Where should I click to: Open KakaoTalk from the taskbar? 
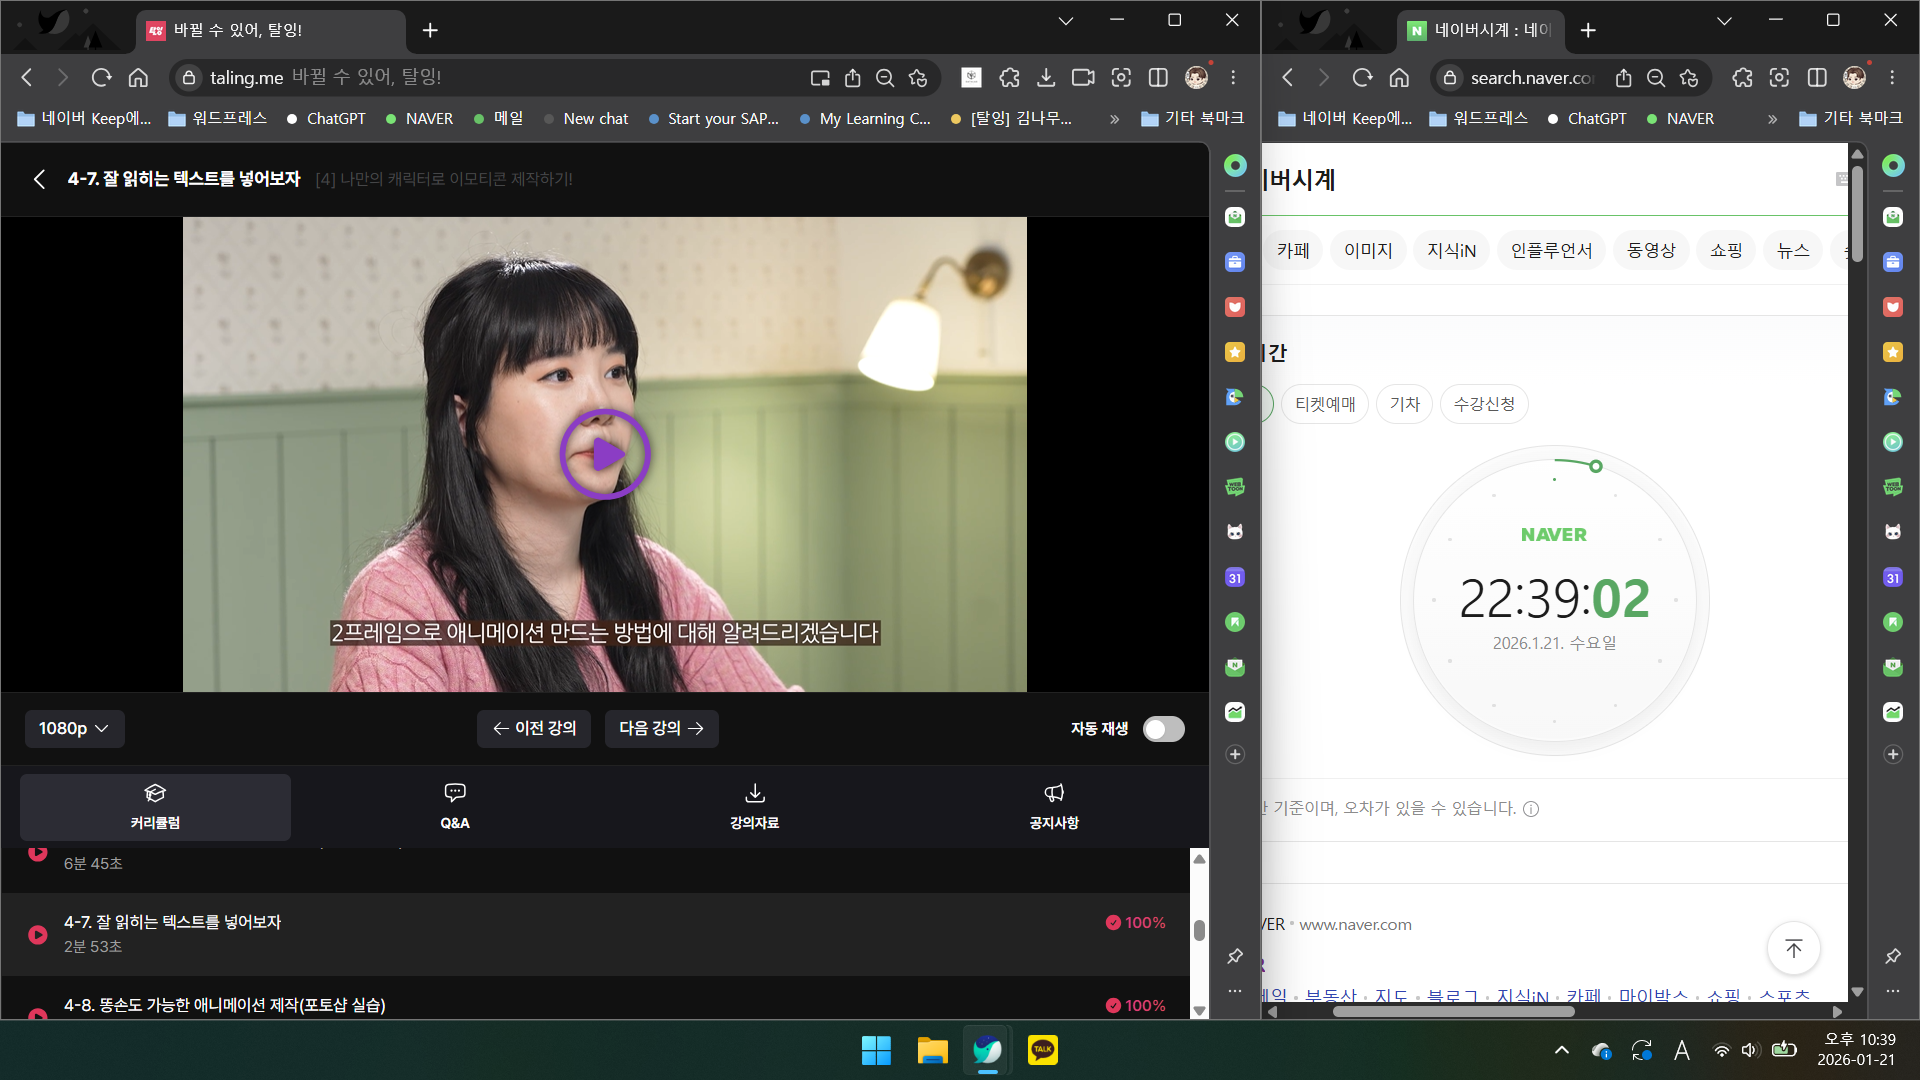coord(1042,1050)
